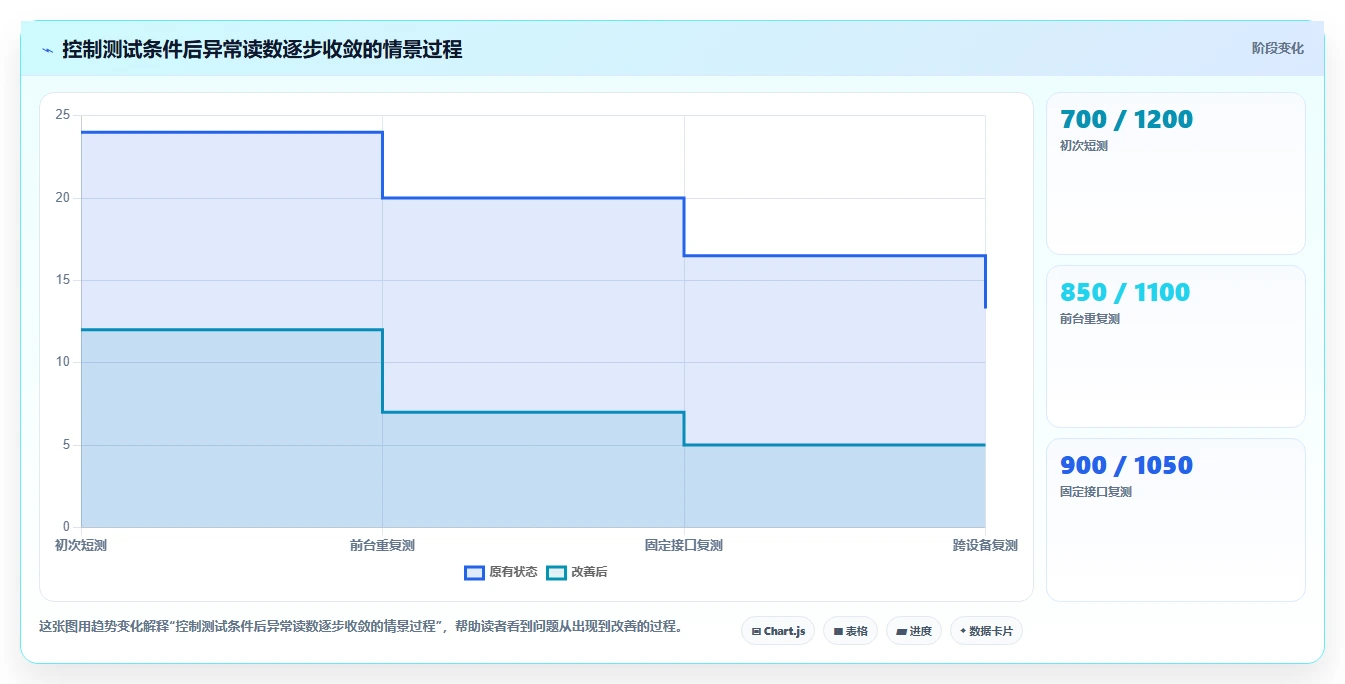Click the description text below the chart
The width and height of the screenshot is (1345, 684).
pyautogui.click(x=361, y=627)
